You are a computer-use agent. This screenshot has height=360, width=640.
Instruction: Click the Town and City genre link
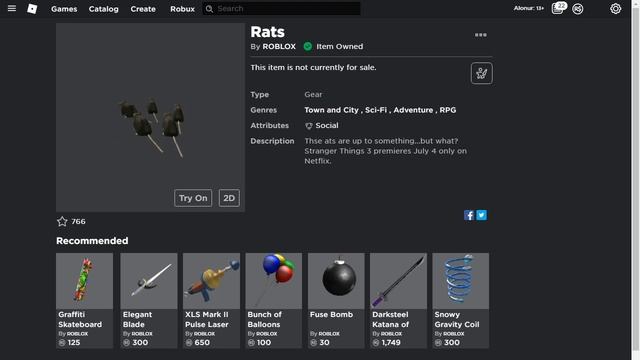(331, 110)
